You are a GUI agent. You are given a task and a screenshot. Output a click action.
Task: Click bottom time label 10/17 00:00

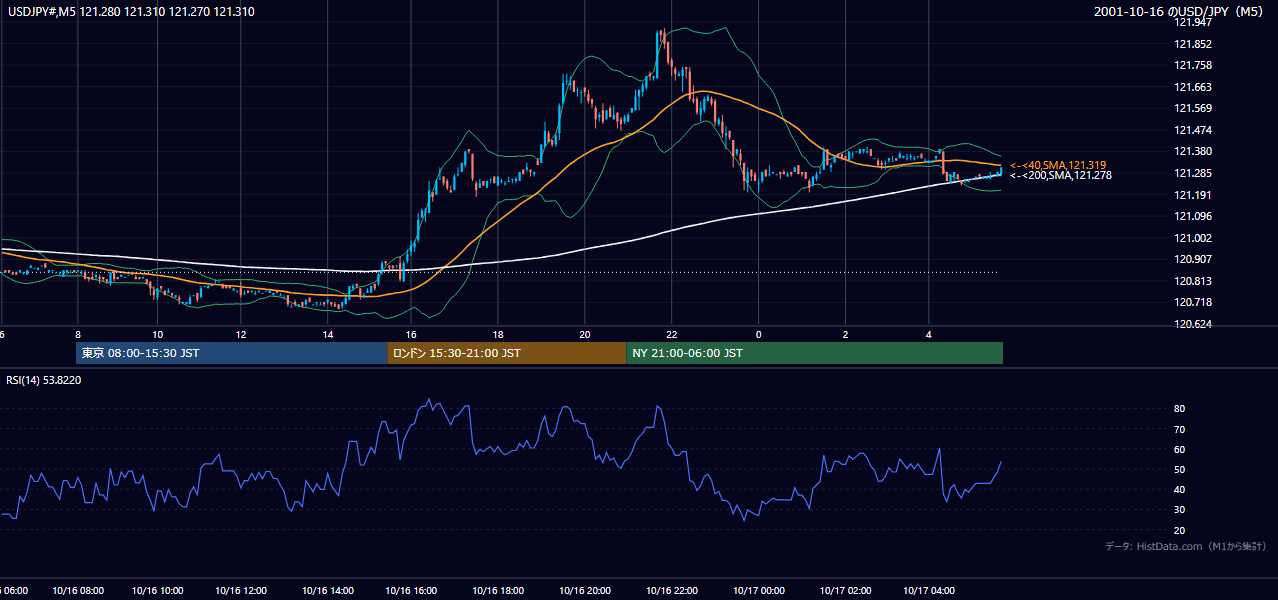[x=759, y=591]
